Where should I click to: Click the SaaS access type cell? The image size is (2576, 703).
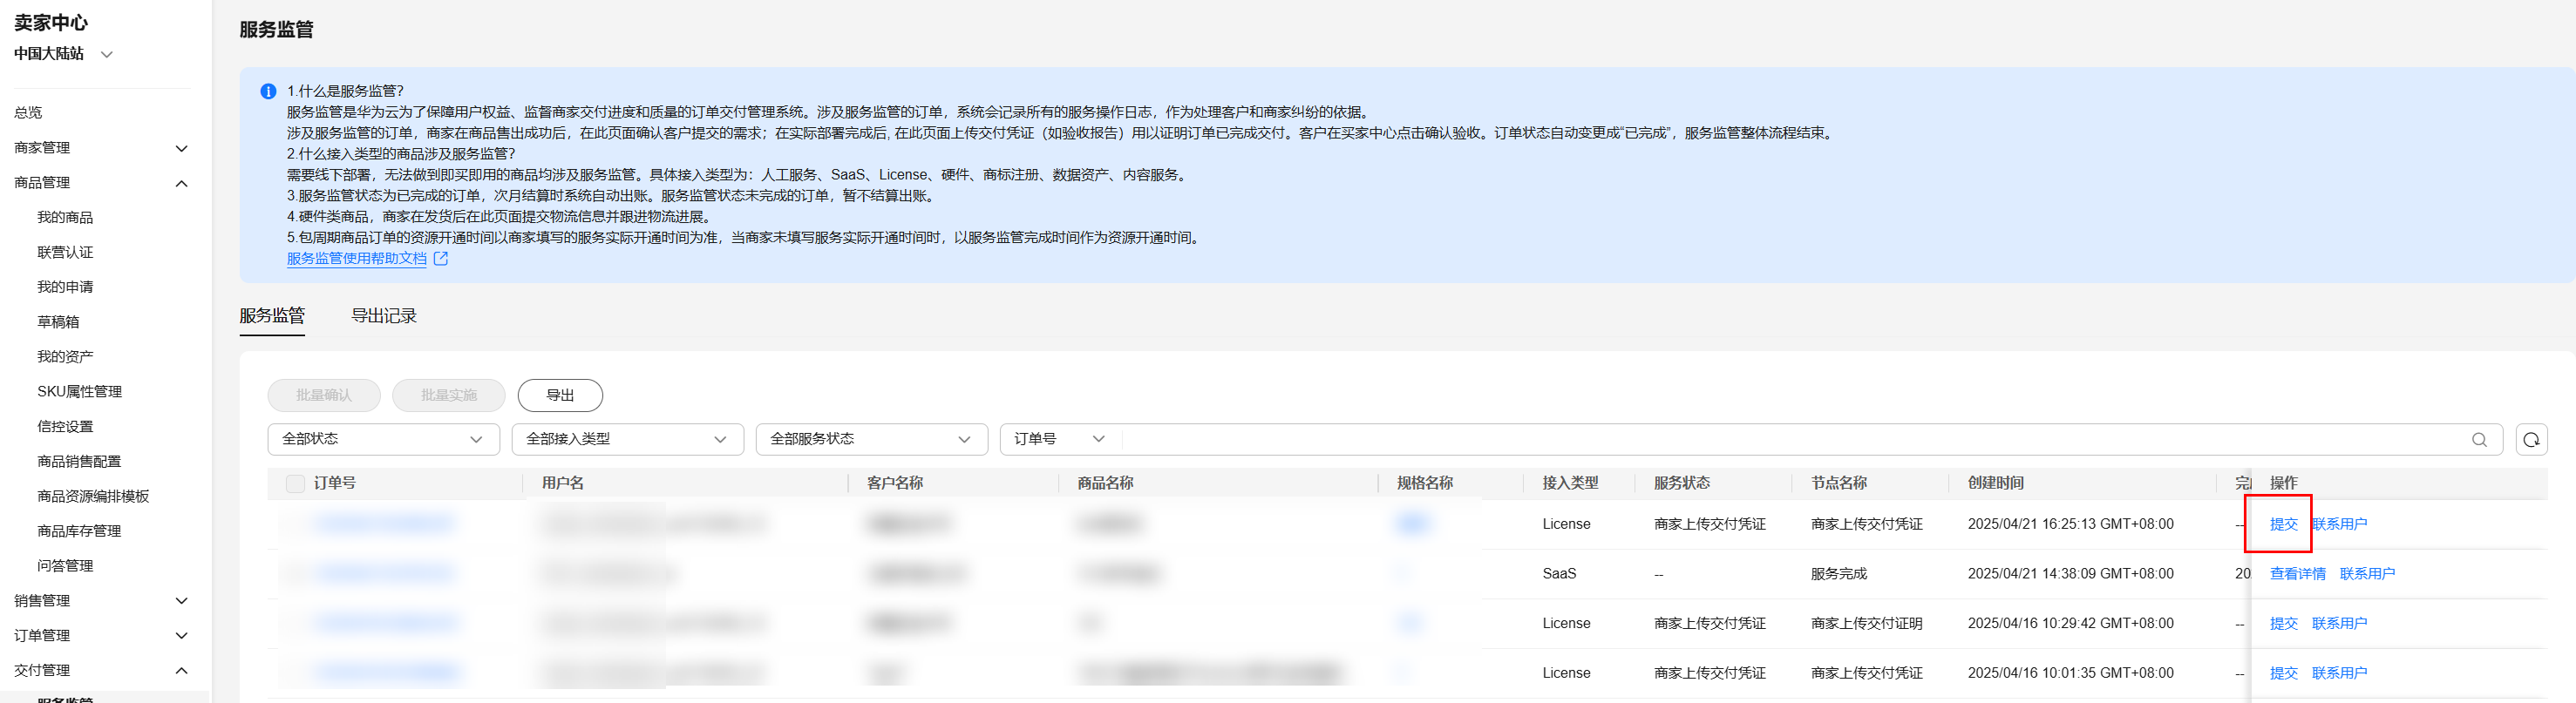click(1559, 574)
